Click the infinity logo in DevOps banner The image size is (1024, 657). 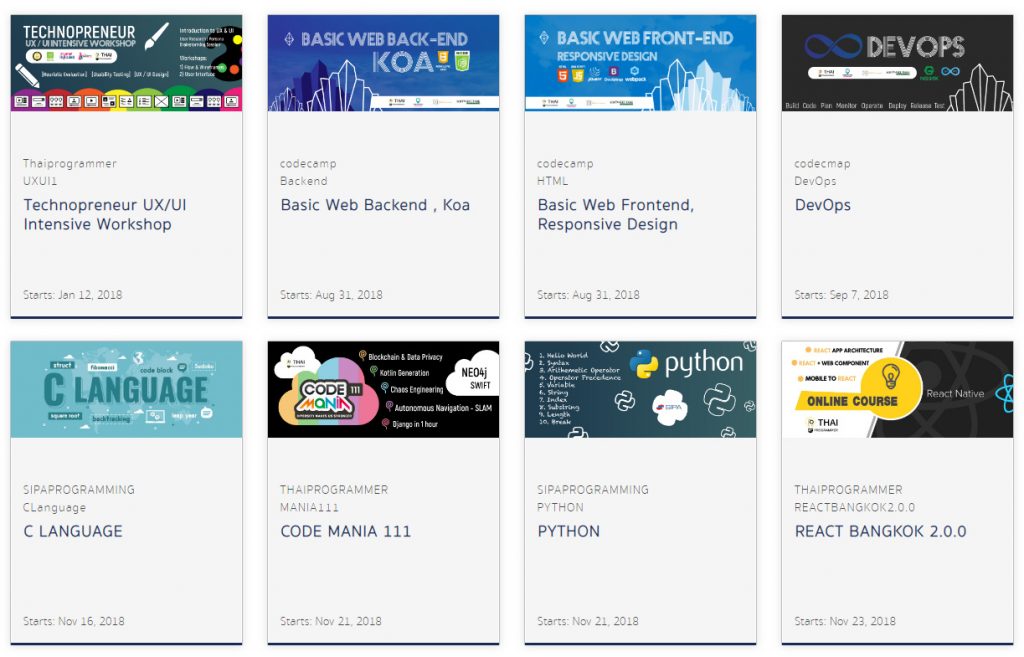833,46
